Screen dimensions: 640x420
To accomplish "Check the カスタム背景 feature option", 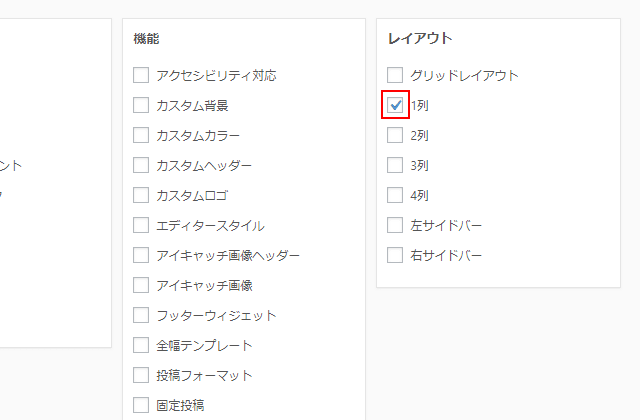I will tap(141, 105).
